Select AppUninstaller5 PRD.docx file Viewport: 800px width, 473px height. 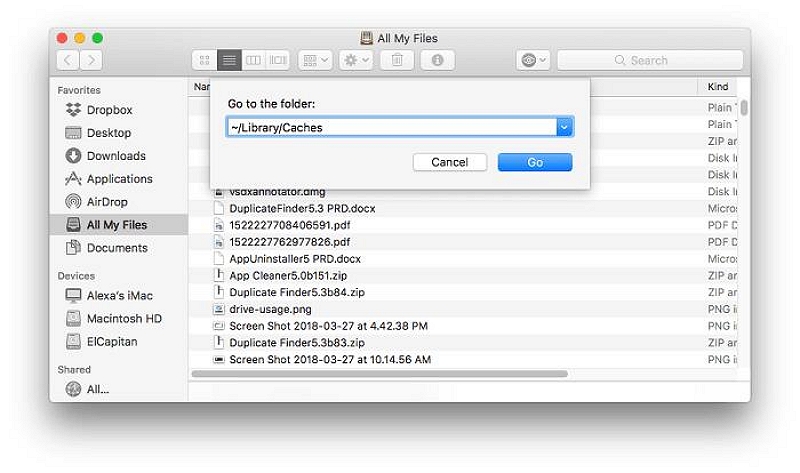(295, 259)
